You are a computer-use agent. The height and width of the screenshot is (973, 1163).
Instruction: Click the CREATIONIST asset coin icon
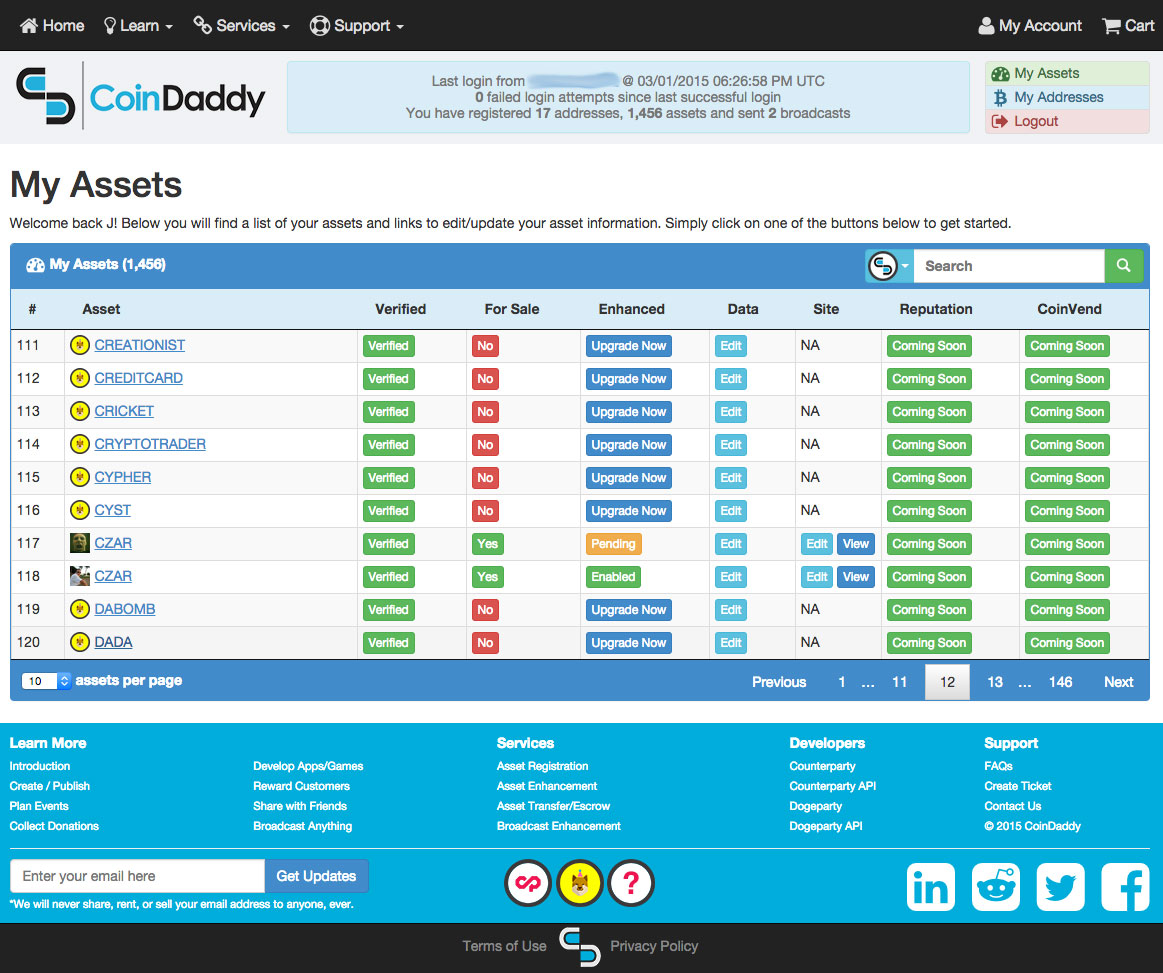(79, 345)
